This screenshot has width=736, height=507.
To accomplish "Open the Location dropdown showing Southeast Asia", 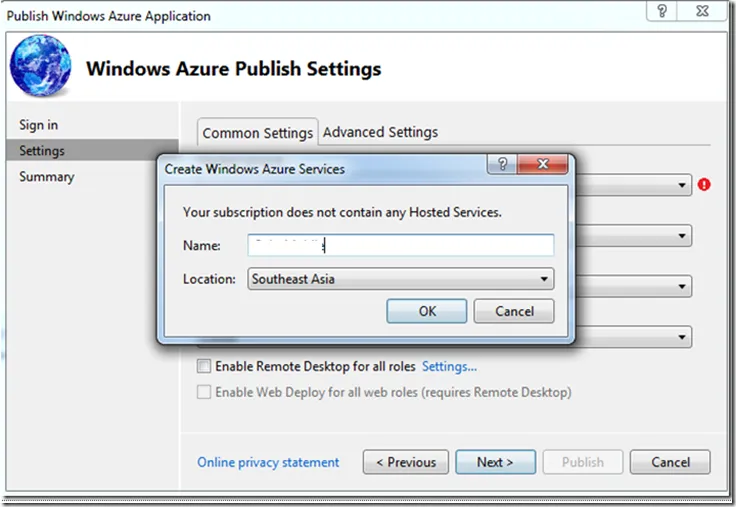I will click(x=400, y=279).
